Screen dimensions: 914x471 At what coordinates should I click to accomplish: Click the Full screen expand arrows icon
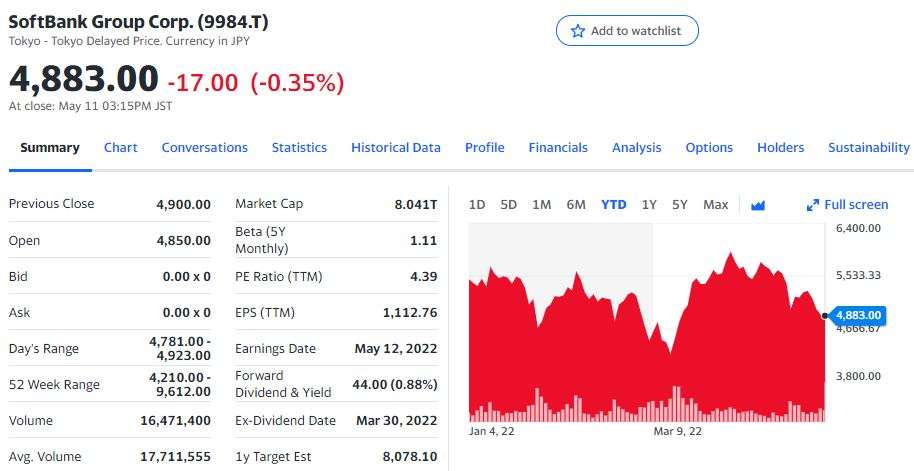[x=813, y=205]
